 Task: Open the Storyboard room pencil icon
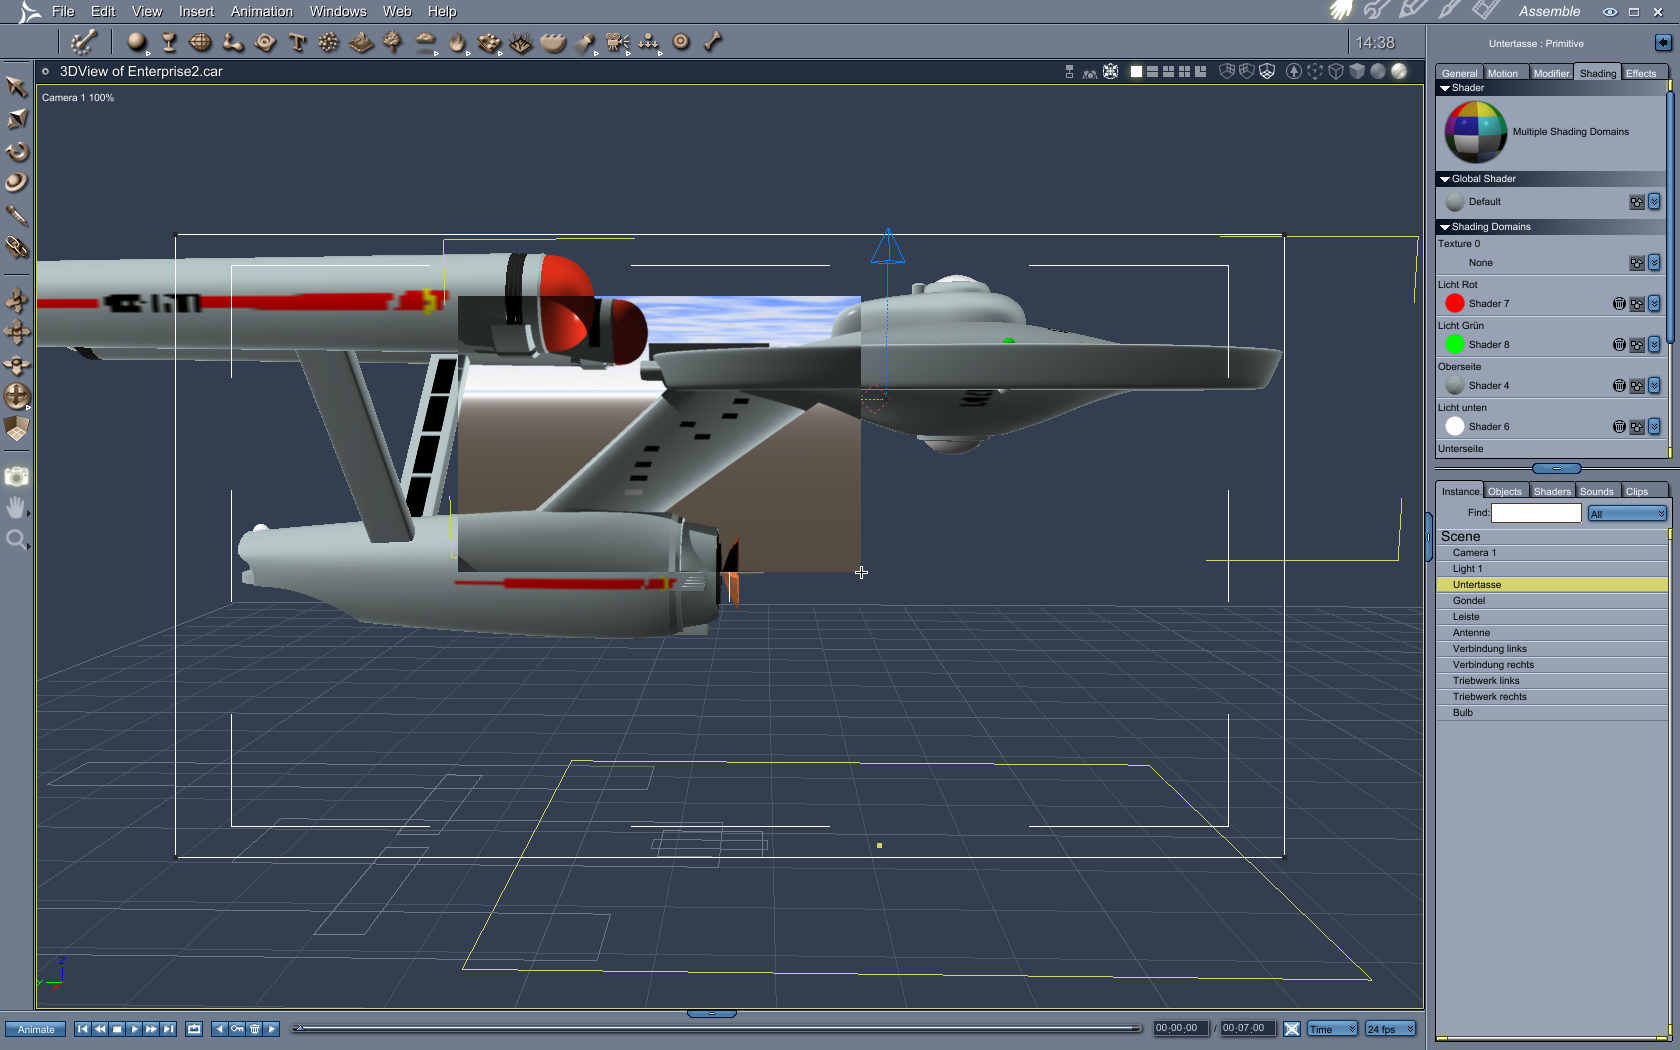tap(1413, 10)
